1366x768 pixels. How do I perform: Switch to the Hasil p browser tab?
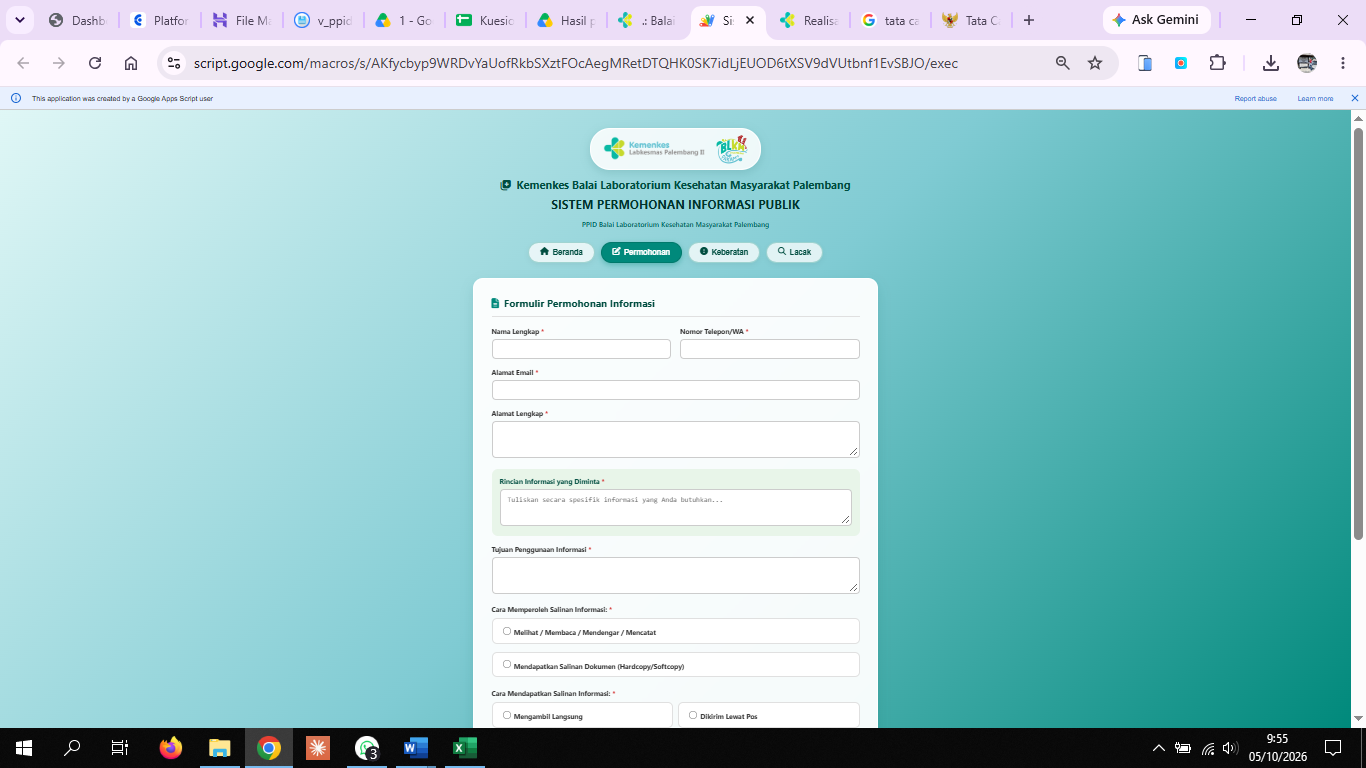tap(567, 20)
